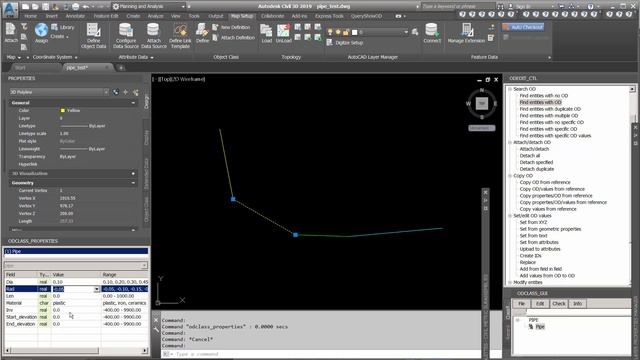
Task: Click Attach Definition in Object Class panel
Action: tap(233, 38)
